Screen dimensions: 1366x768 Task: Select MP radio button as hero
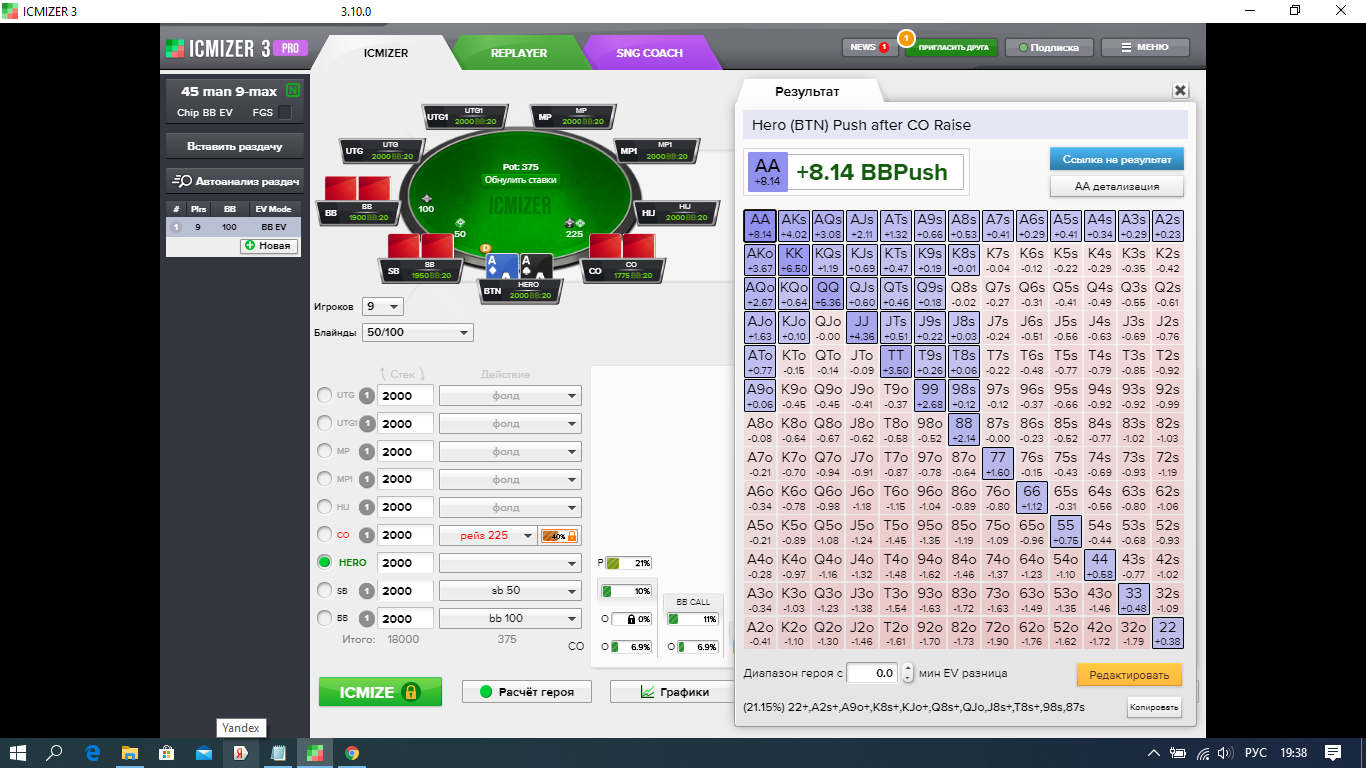[x=324, y=451]
